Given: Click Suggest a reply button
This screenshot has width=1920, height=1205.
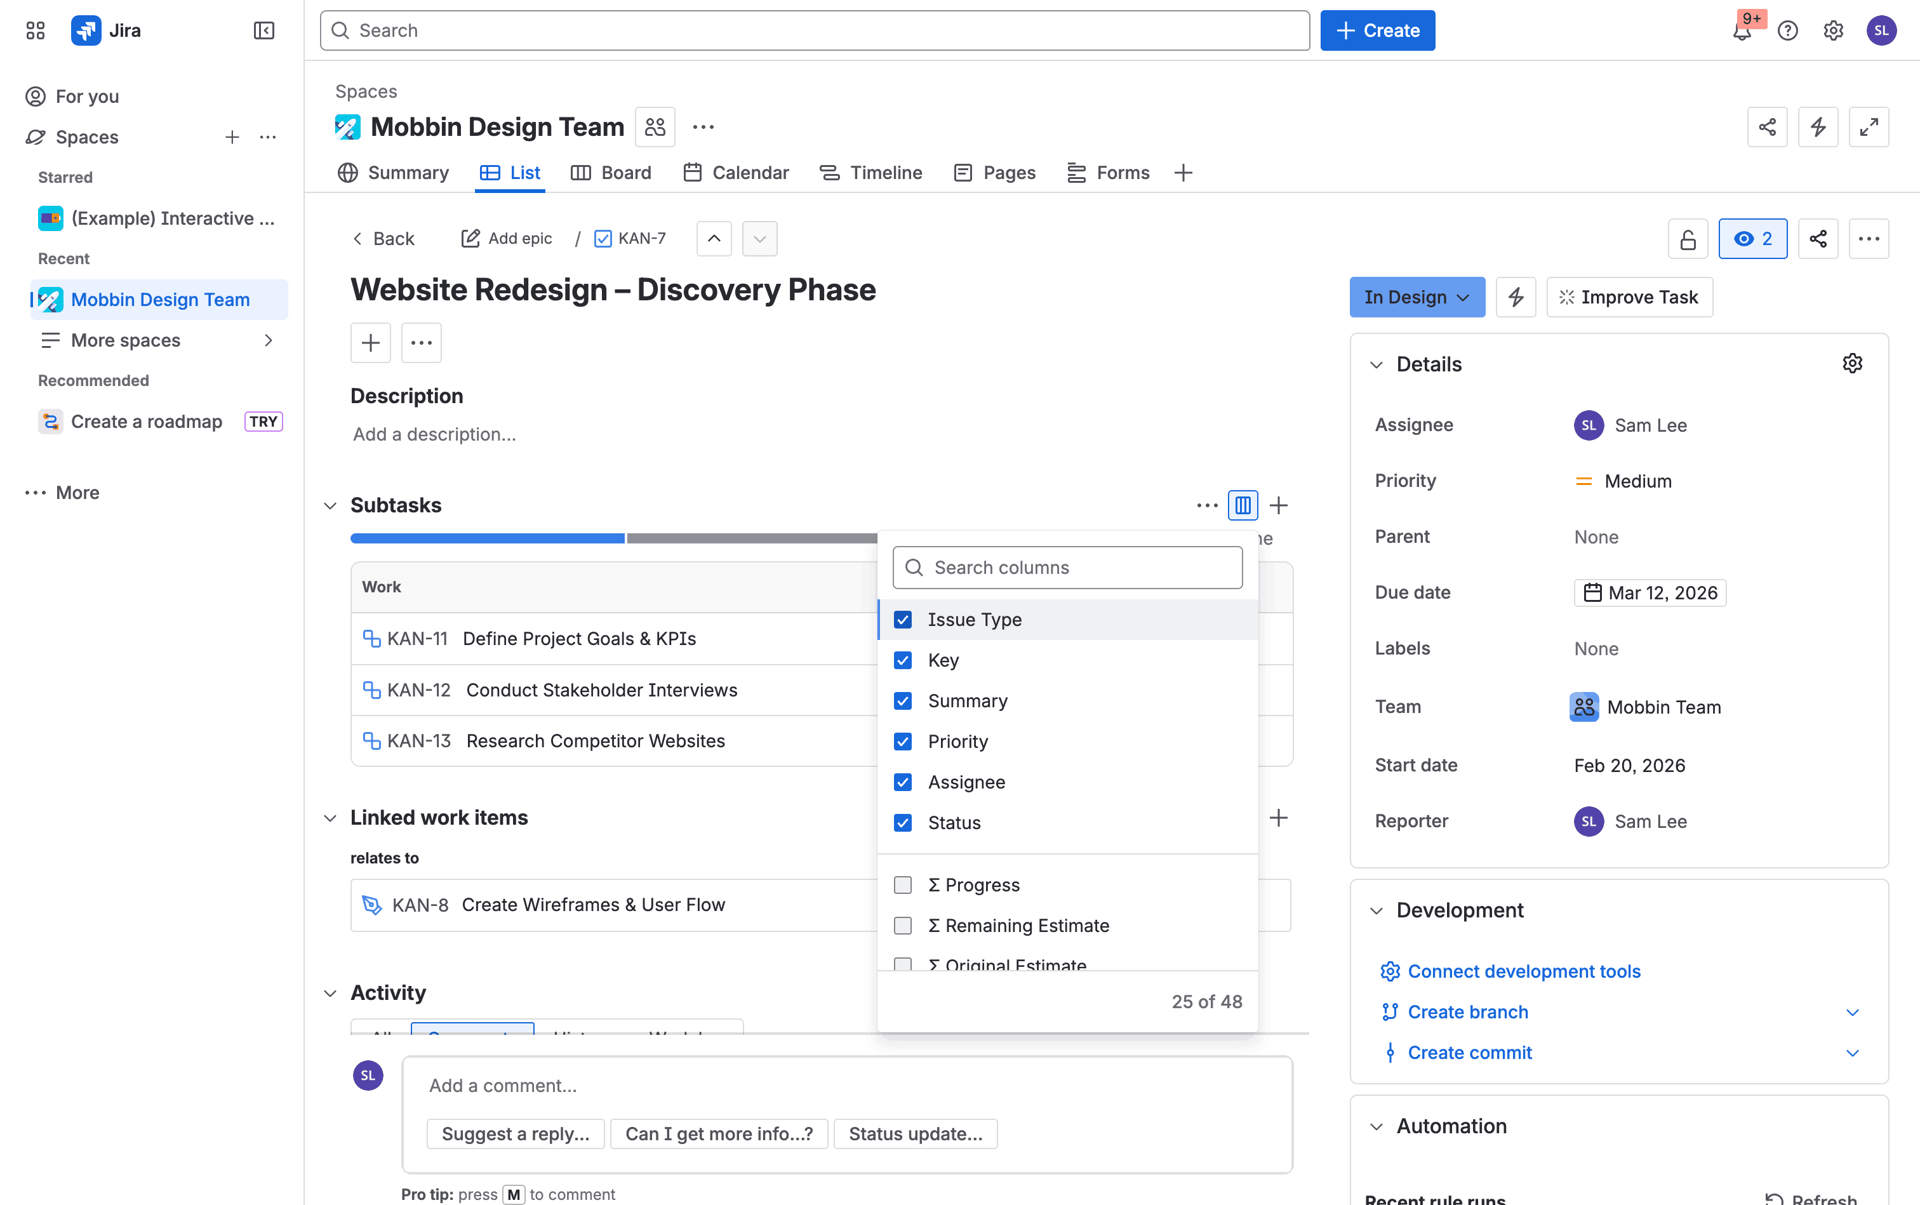Looking at the screenshot, I should point(515,1134).
